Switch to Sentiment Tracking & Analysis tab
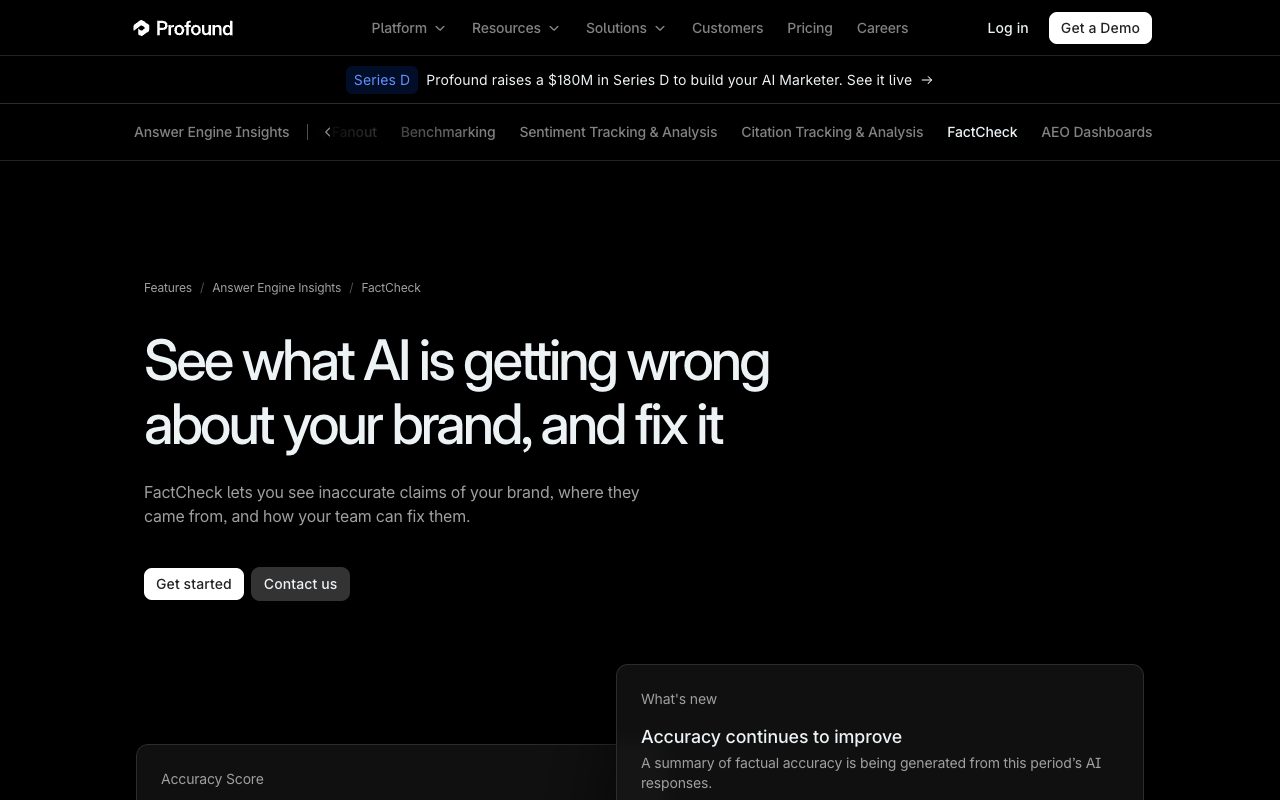 (x=618, y=132)
